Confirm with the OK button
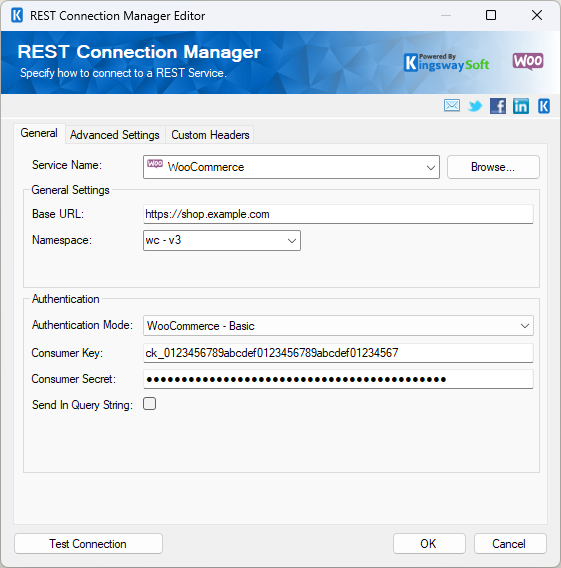This screenshot has height=568, width=561. (429, 543)
